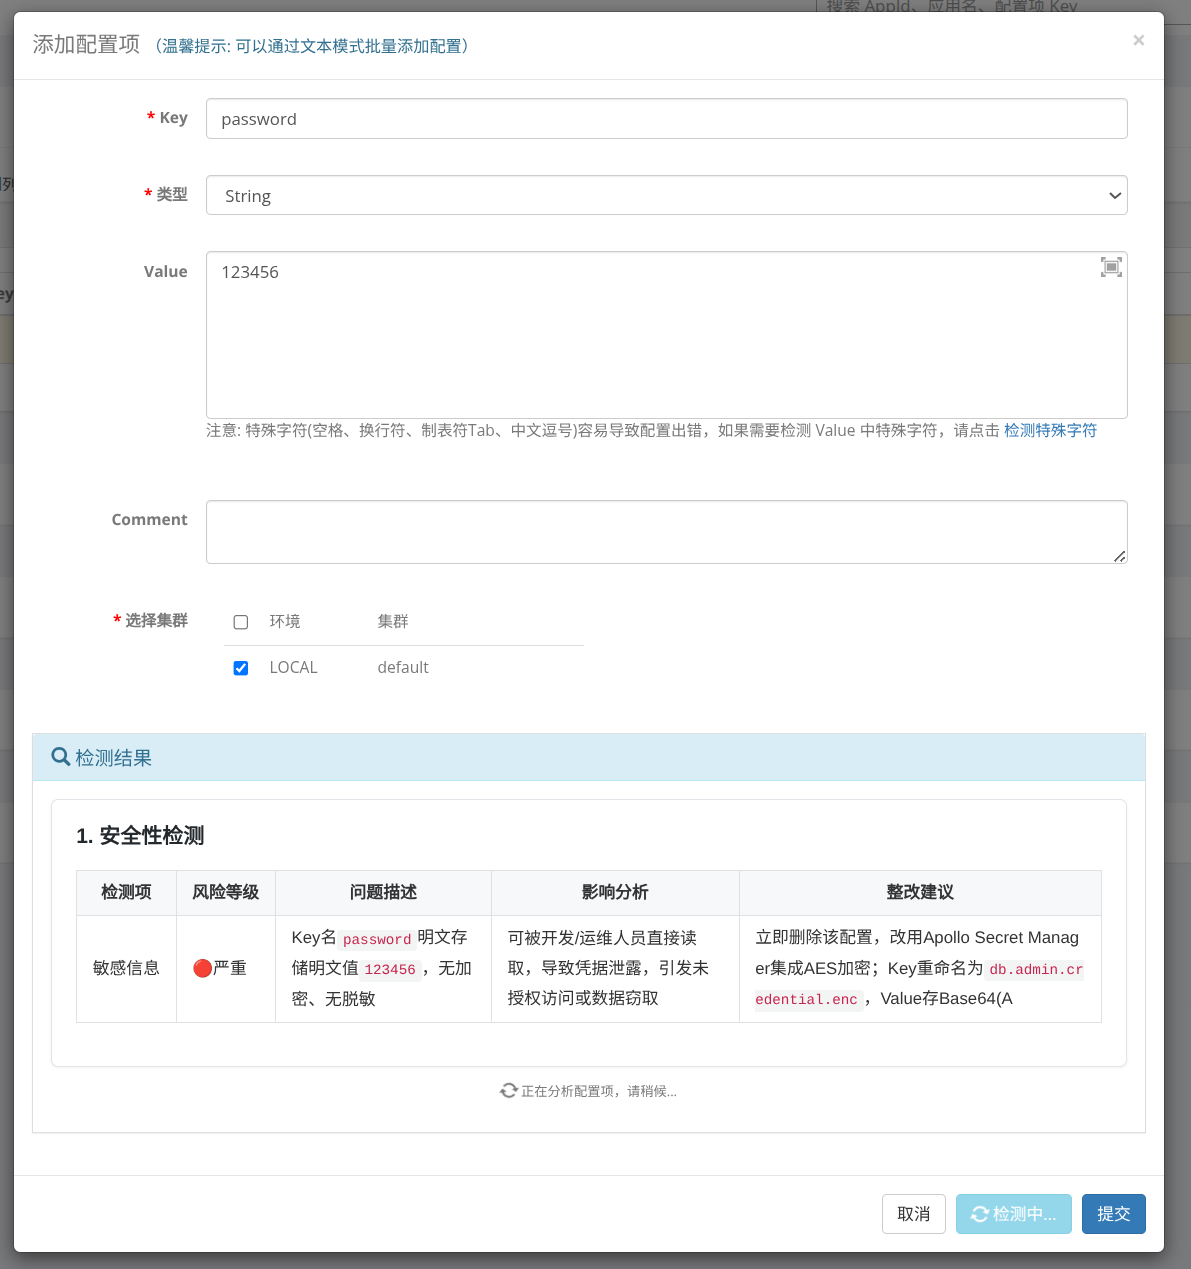Viewport: 1191px width, 1269px height.
Task: Toggle the LOCAL environment selection off
Action: (240, 667)
